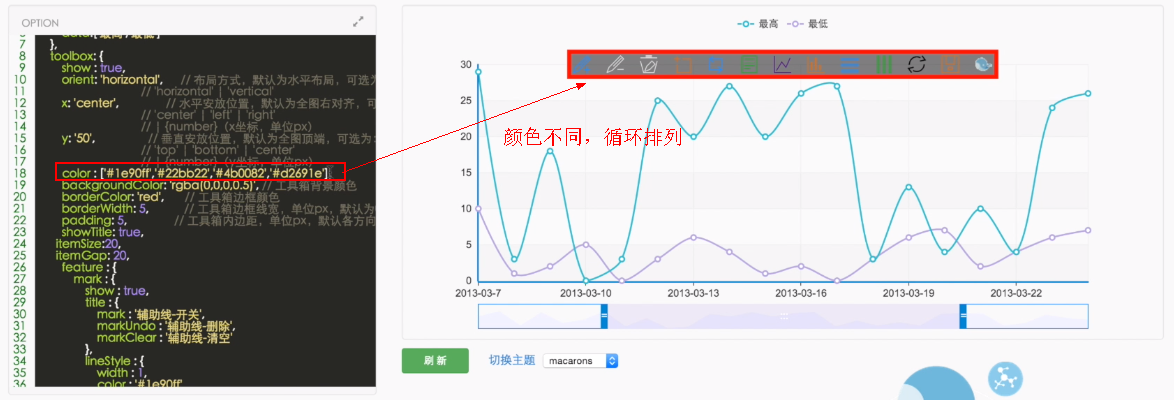Viewport: 1174px width, 400px height.
Task: Click the green 刷新 refresh button
Action: tap(435, 360)
